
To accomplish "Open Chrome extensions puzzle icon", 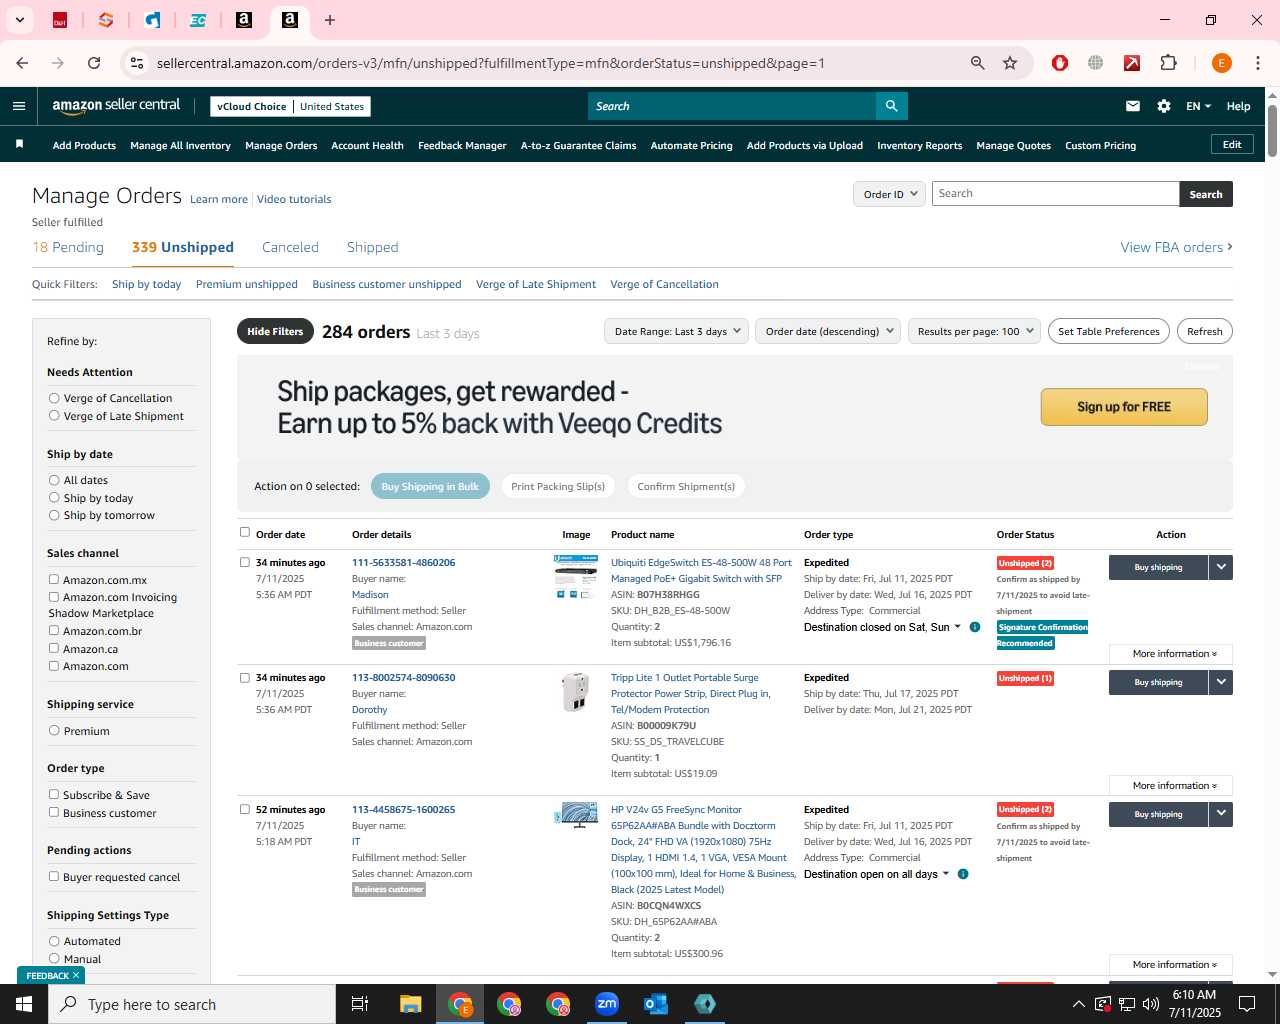I will 1168,63.
